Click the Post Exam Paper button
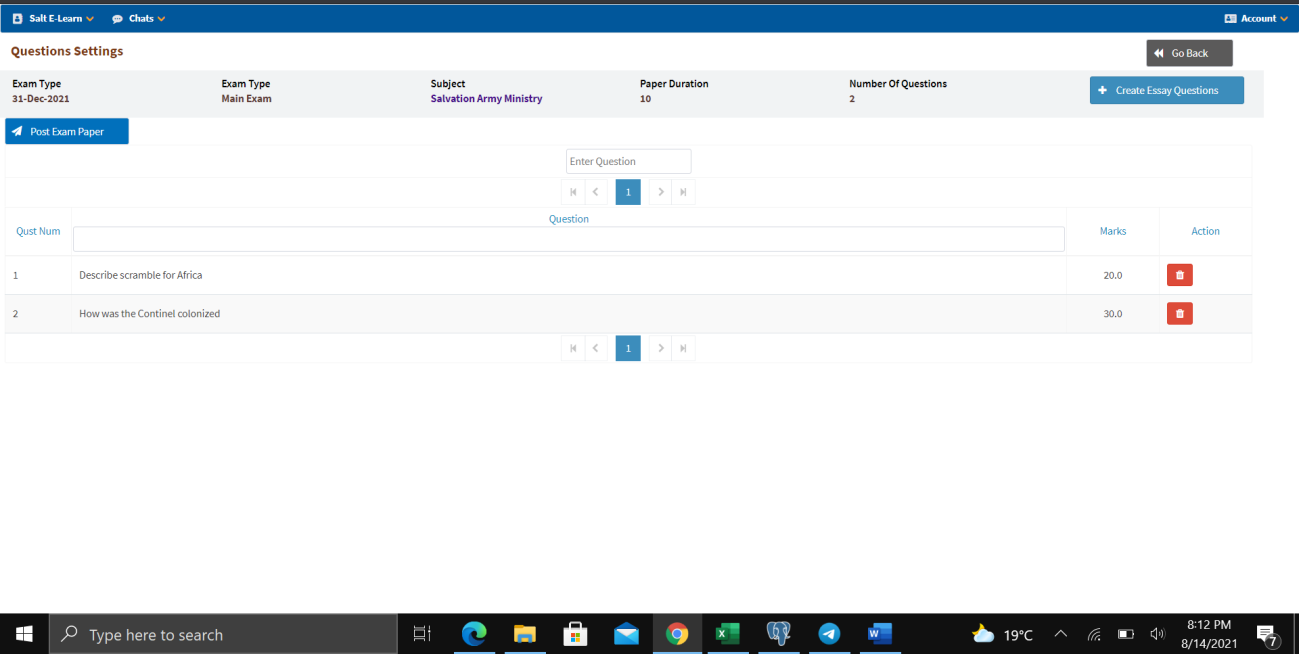 point(67,132)
